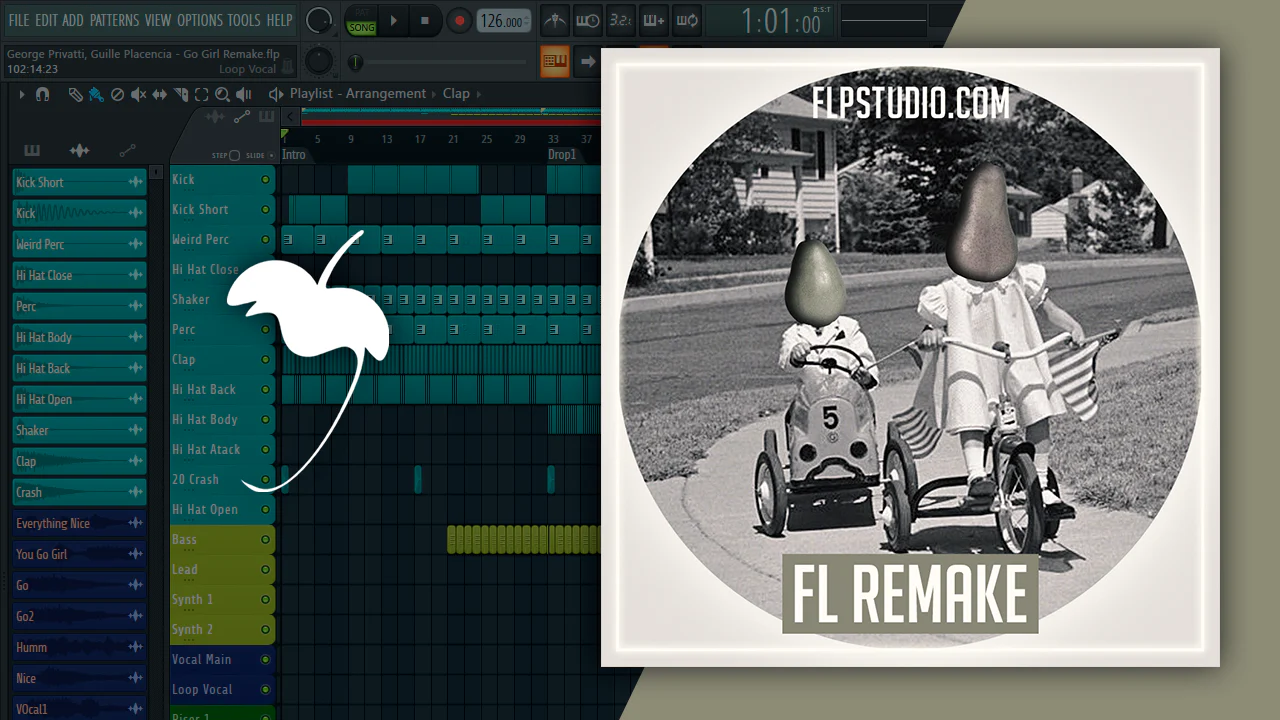
Task: Stop playback with the stop button
Action: pyautogui.click(x=425, y=20)
